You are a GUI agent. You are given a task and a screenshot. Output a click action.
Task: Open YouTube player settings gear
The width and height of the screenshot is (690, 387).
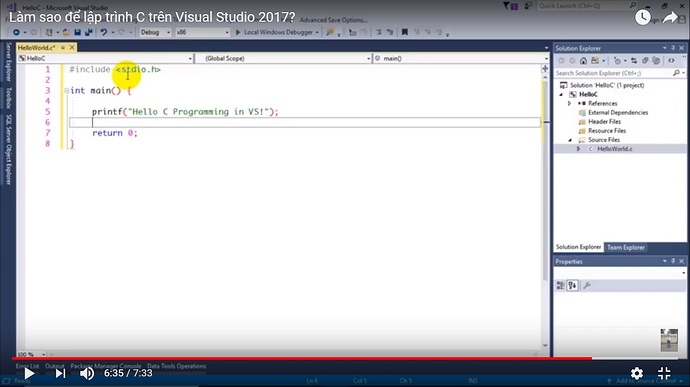[x=637, y=373]
